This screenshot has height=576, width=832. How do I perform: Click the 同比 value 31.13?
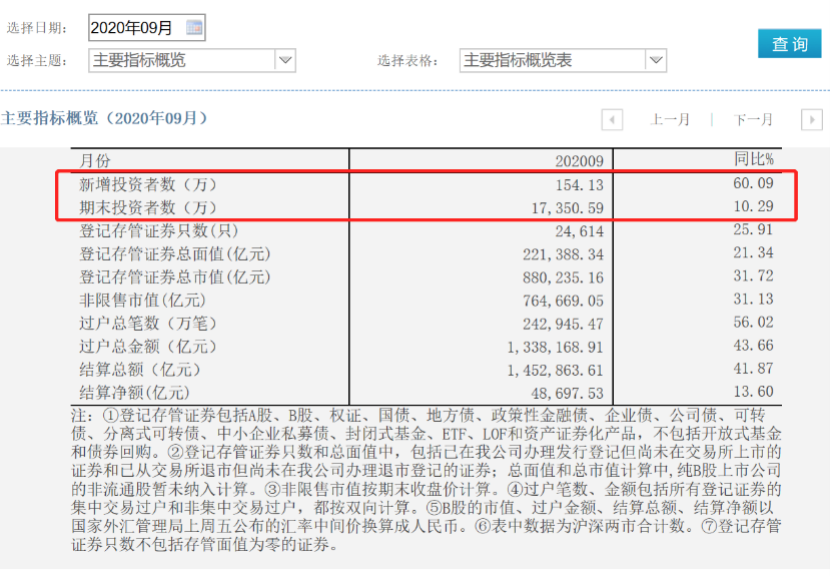coord(753,299)
